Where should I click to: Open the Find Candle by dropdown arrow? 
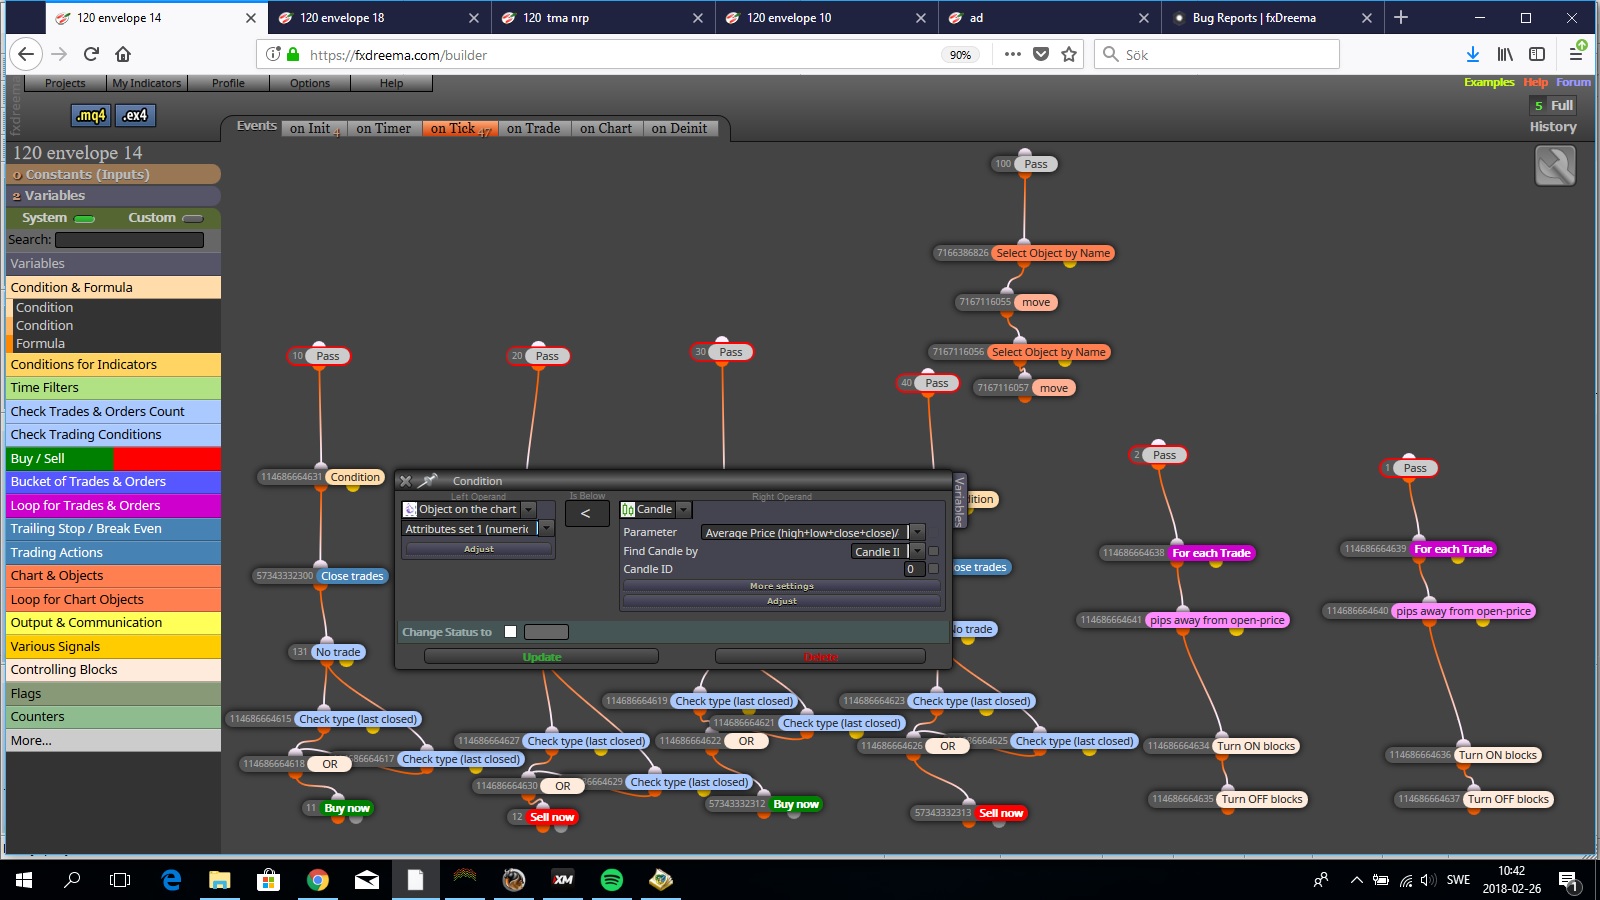click(x=917, y=551)
